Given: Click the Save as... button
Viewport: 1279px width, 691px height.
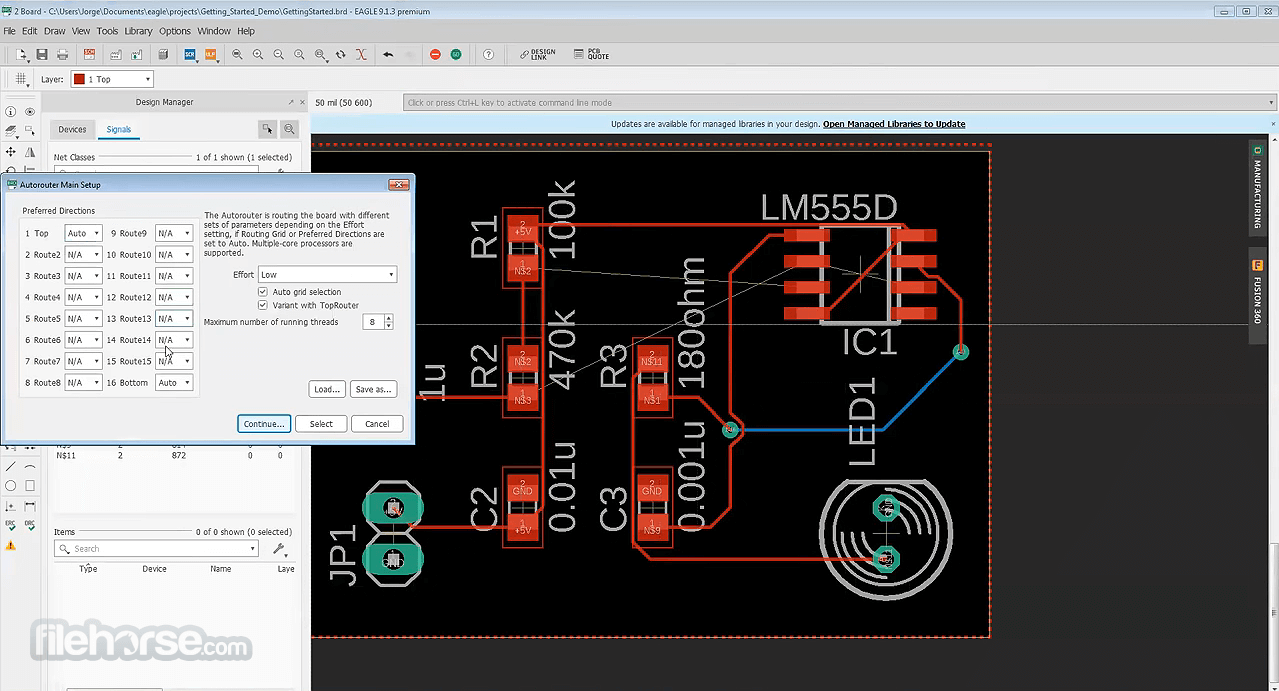Looking at the screenshot, I should point(373,389).
